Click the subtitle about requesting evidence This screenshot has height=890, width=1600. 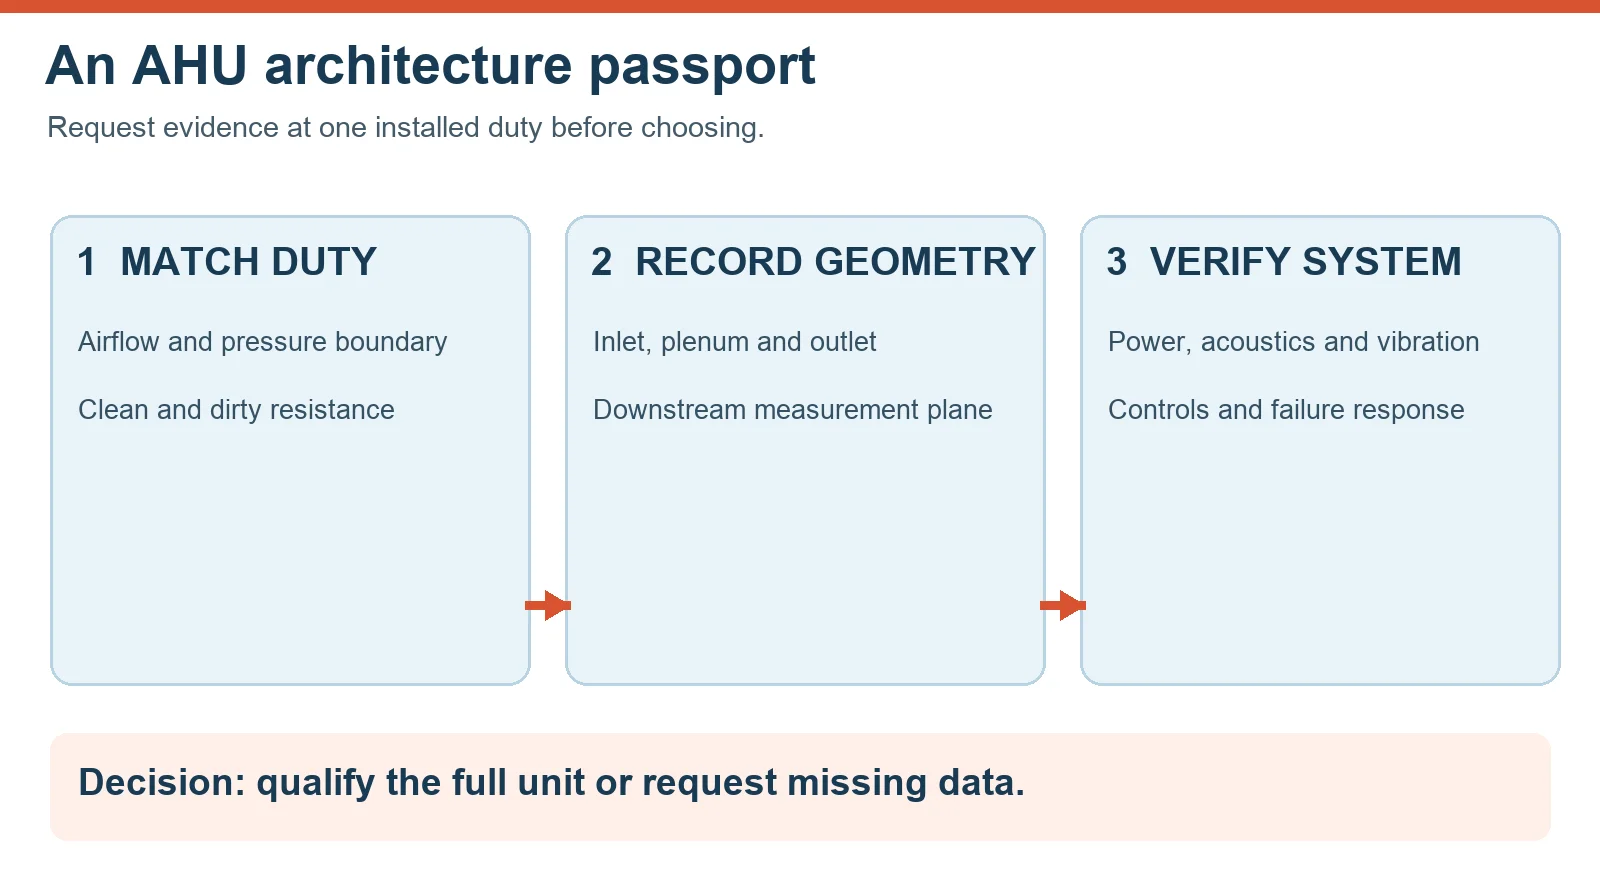click(x=405, y=128)
